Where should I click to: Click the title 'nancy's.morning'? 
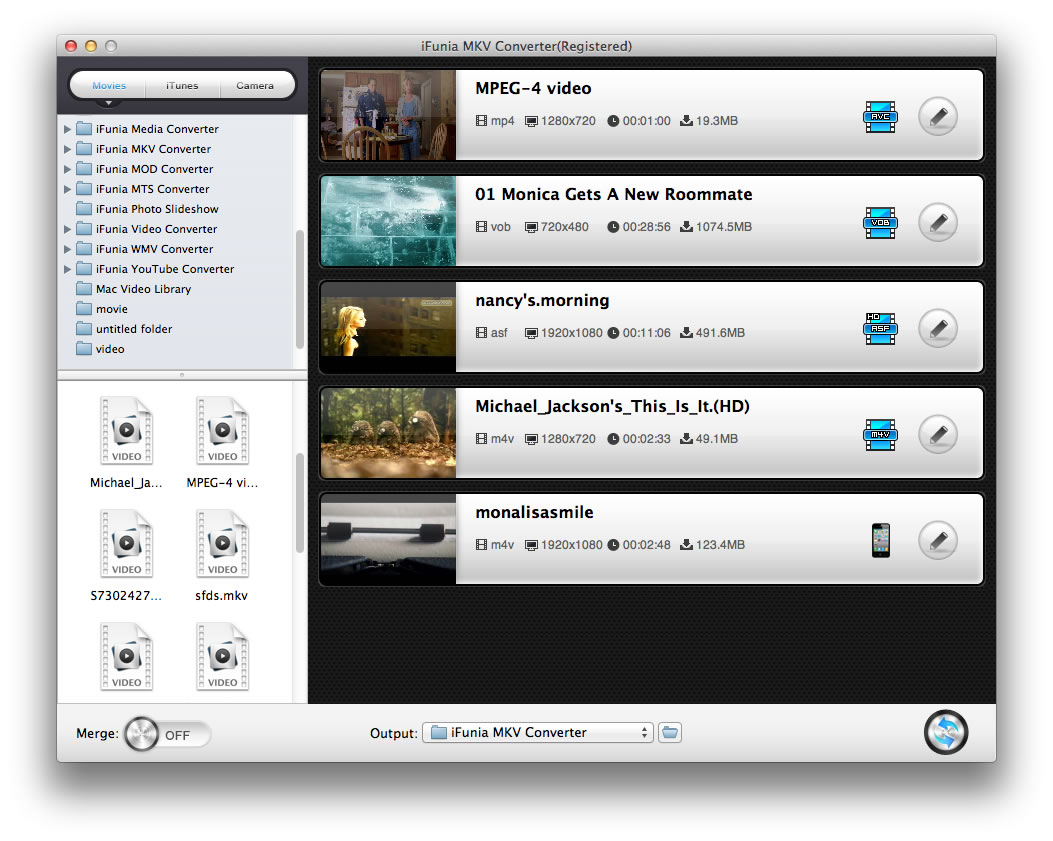point(542,300)
